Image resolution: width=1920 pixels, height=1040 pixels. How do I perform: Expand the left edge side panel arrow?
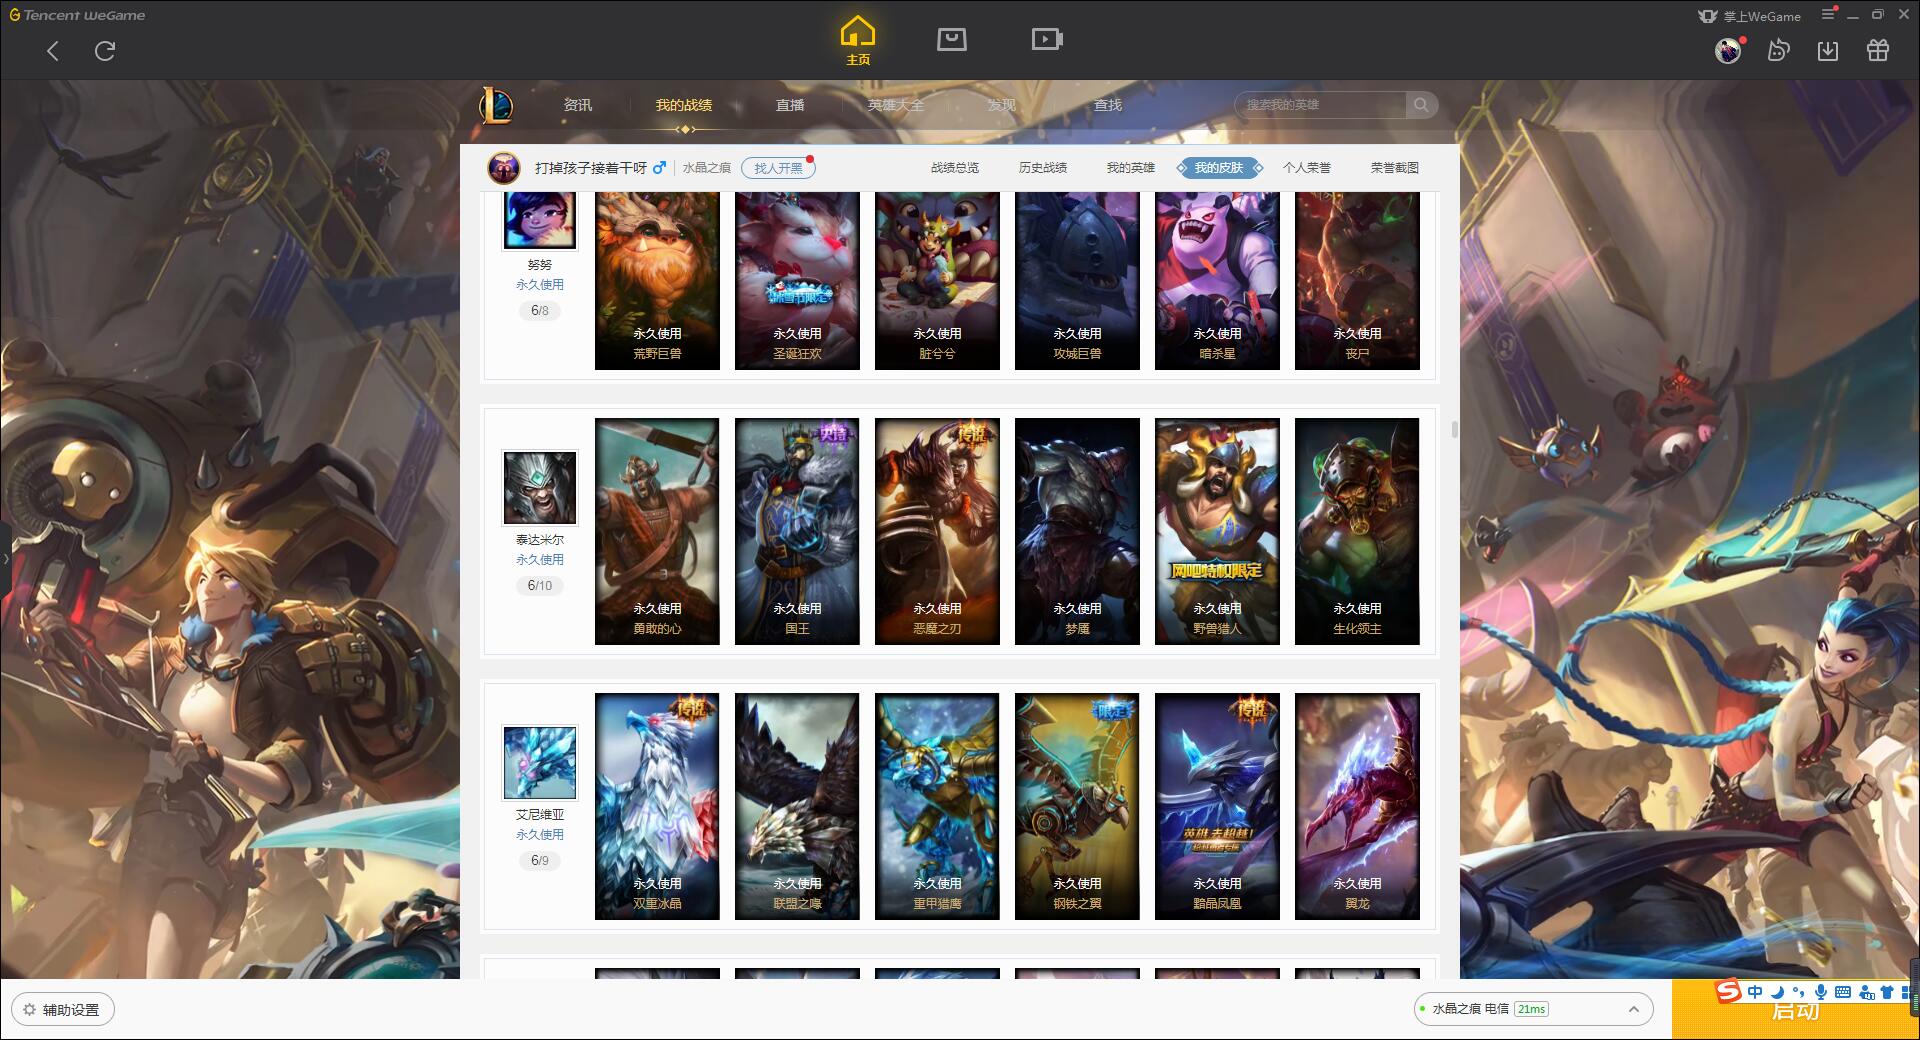[5, 558]
